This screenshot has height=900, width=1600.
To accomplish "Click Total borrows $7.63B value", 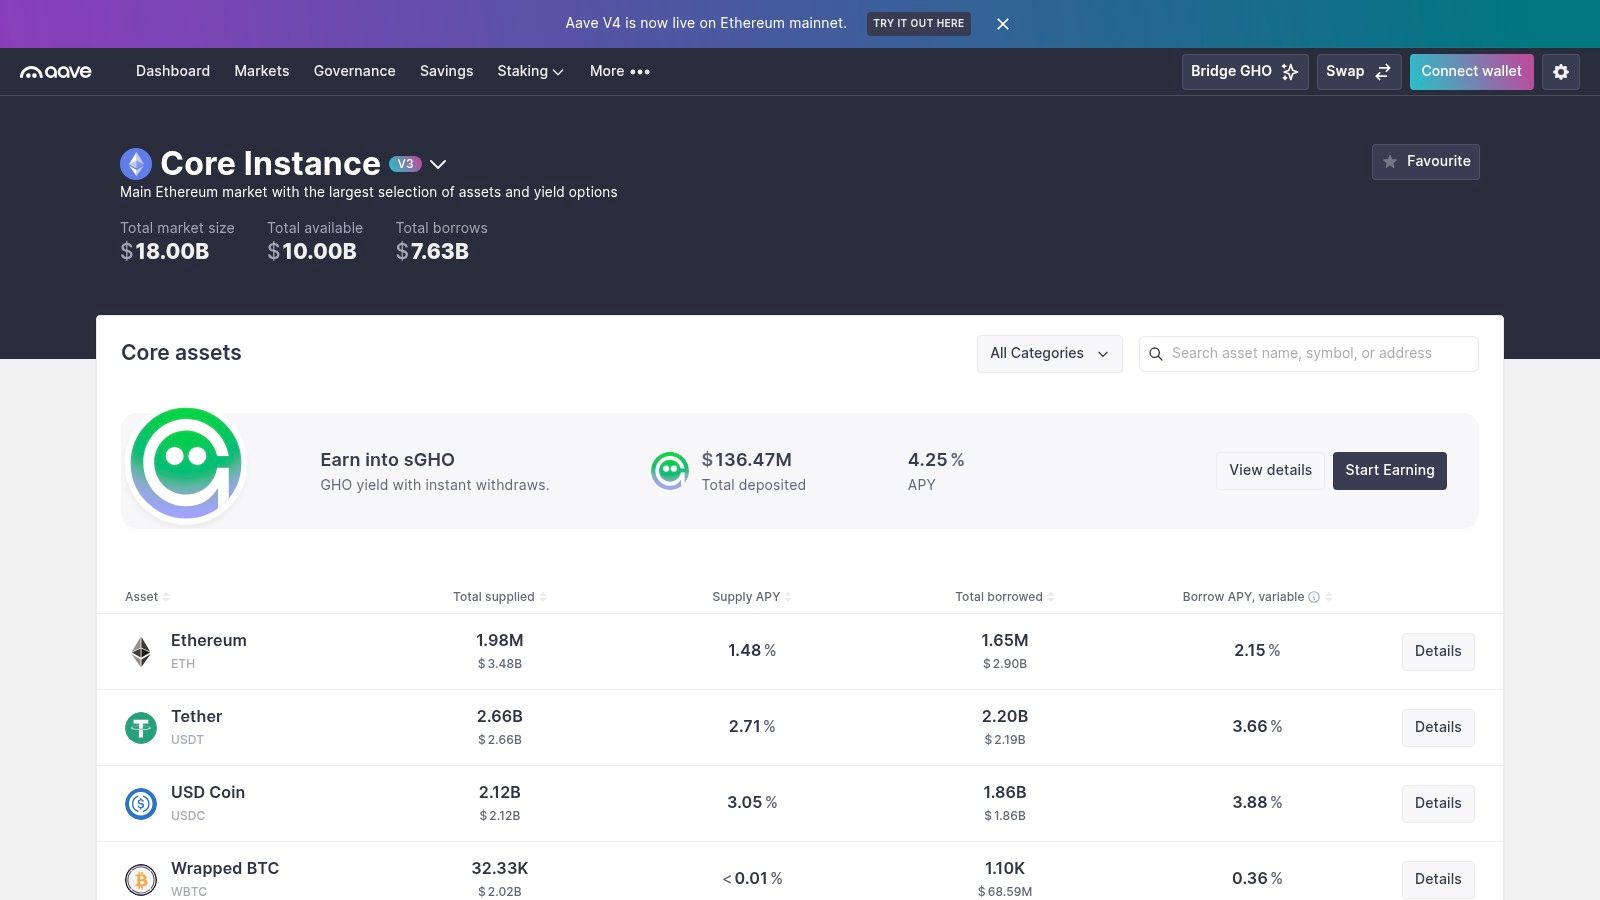I will 432,252.
